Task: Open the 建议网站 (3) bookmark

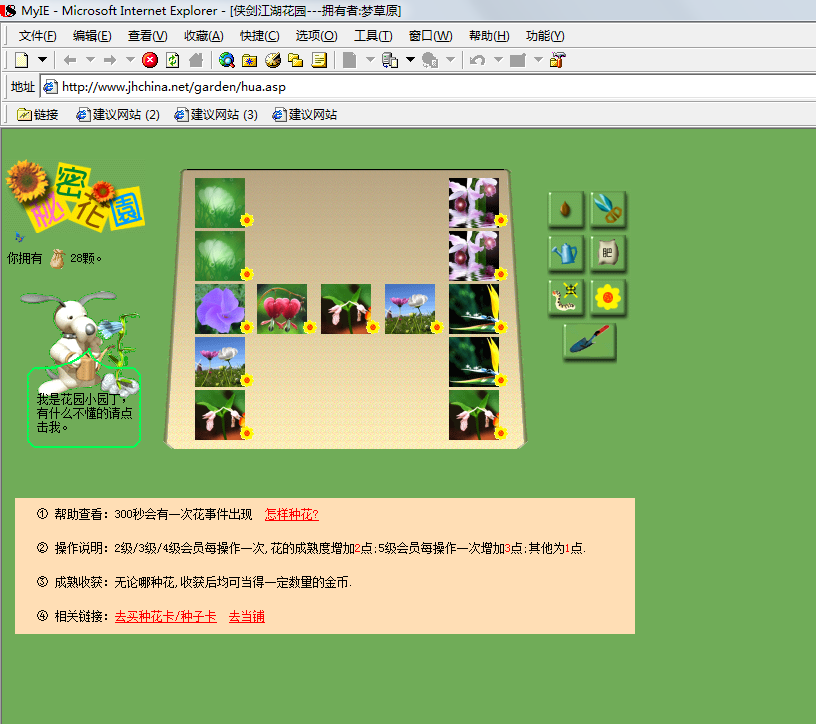Action: pyautogui.click(x=216, y=115)
